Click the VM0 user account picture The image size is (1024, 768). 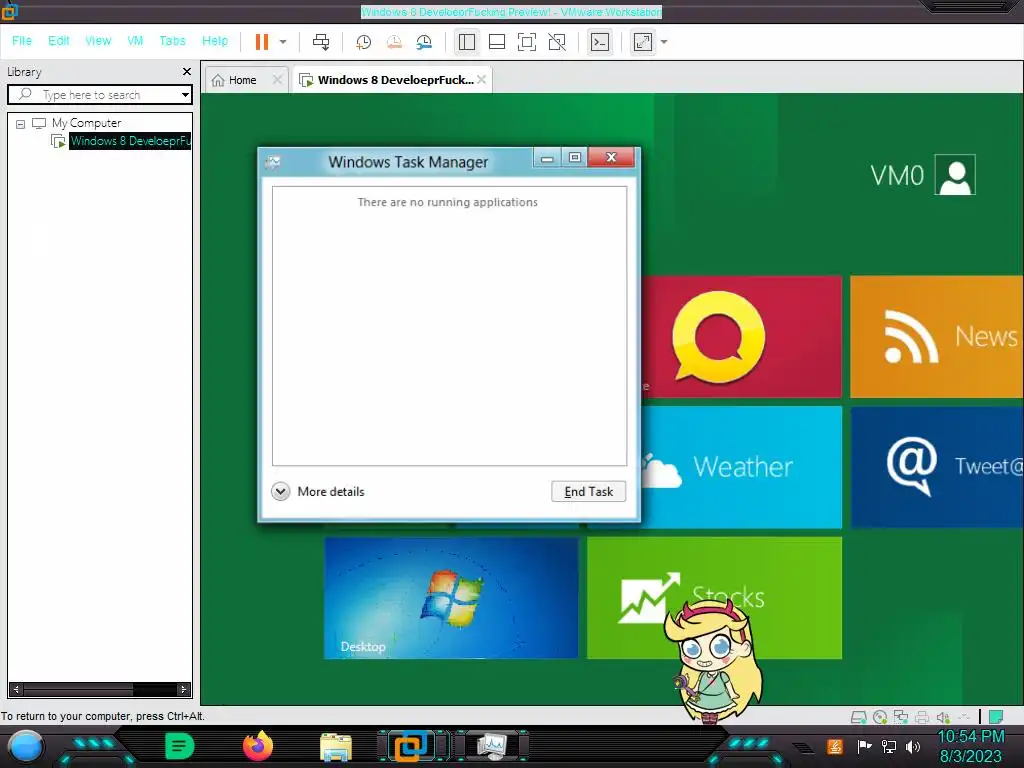click(955, 175)
